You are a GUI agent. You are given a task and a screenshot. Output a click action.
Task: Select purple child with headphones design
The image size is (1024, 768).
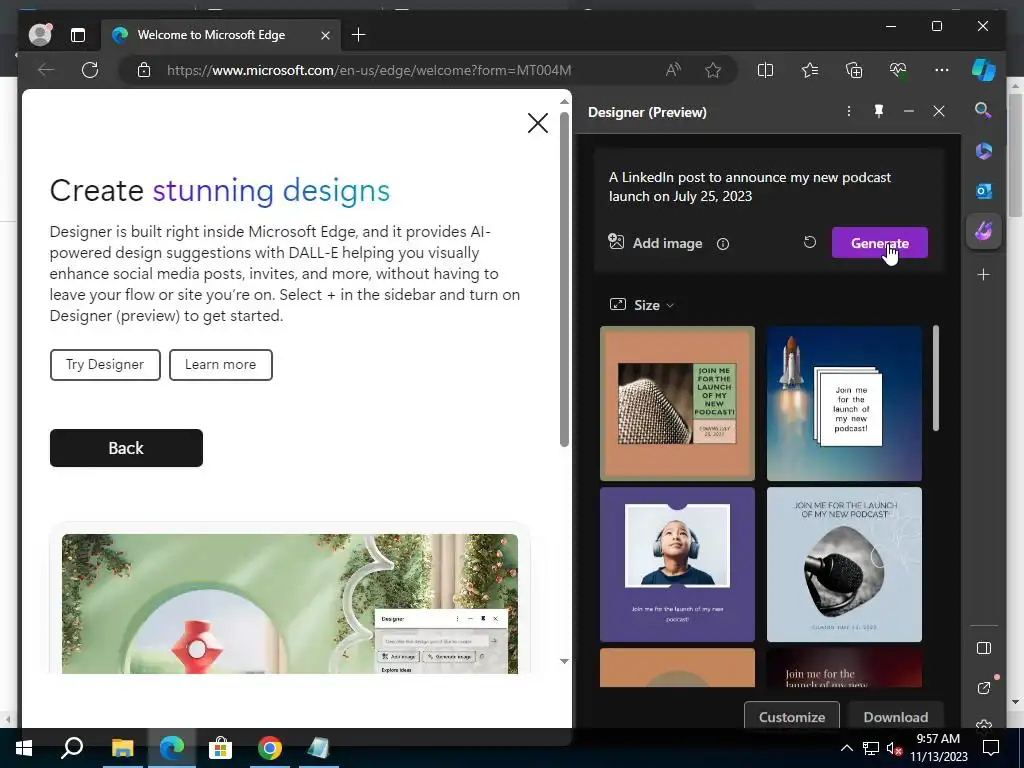tap(677, 564)
